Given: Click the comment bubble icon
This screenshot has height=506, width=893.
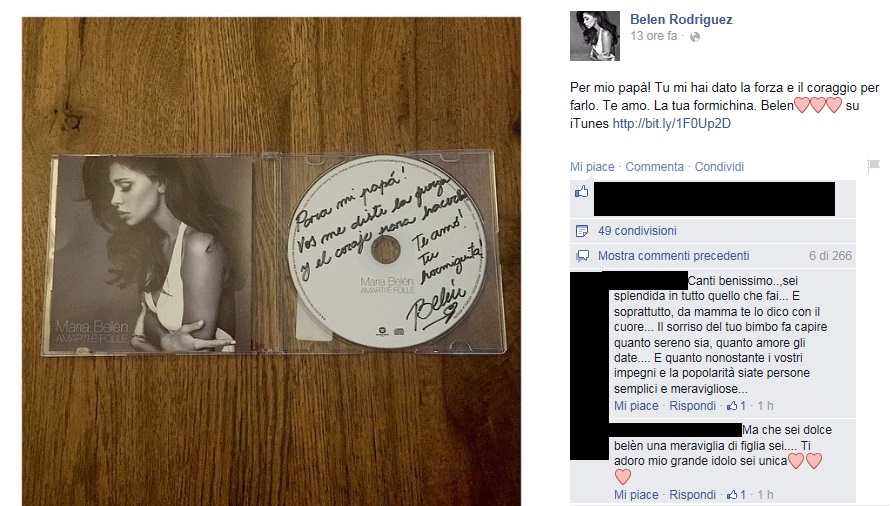Looking at the screenshot, I should click(x=582, y=256).
